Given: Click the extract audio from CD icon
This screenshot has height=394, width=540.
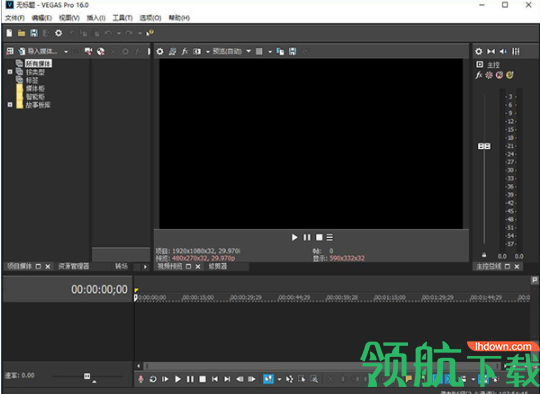Looking at the screenshot, I should click(x=101, y=51).
